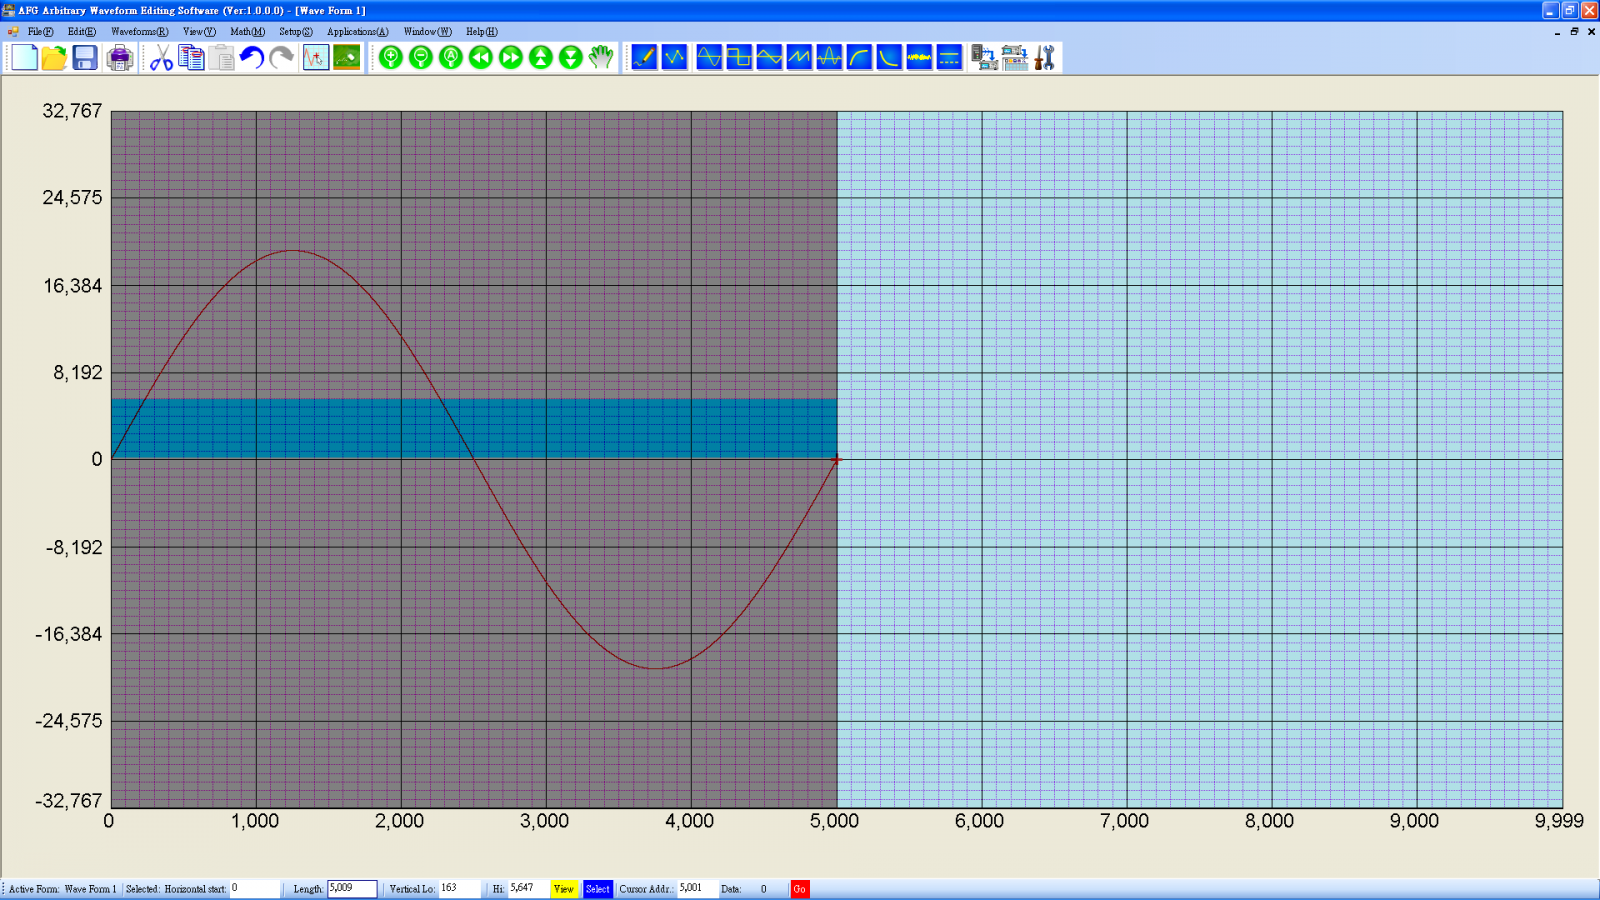Open the Applications menu
Viewport: 1600px width, 900px height.
coord(357,32)
